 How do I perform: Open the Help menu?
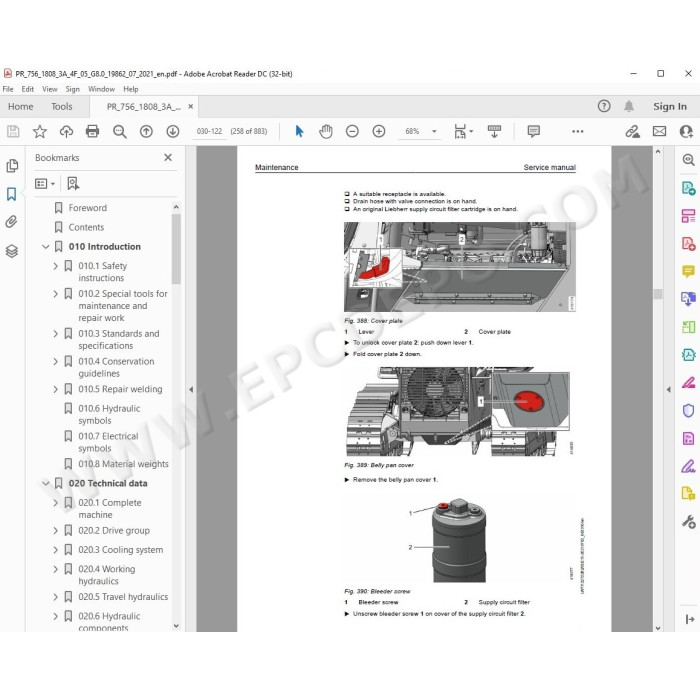tap(131, 89)
